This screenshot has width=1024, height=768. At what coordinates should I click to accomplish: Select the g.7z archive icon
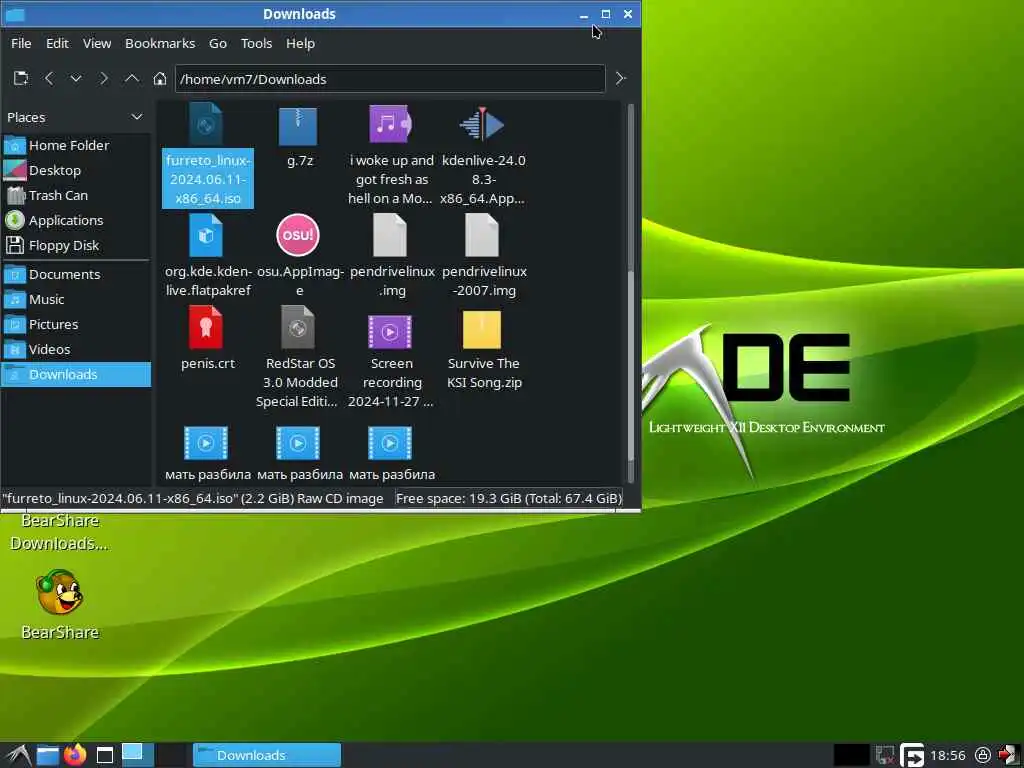point(298,126)
